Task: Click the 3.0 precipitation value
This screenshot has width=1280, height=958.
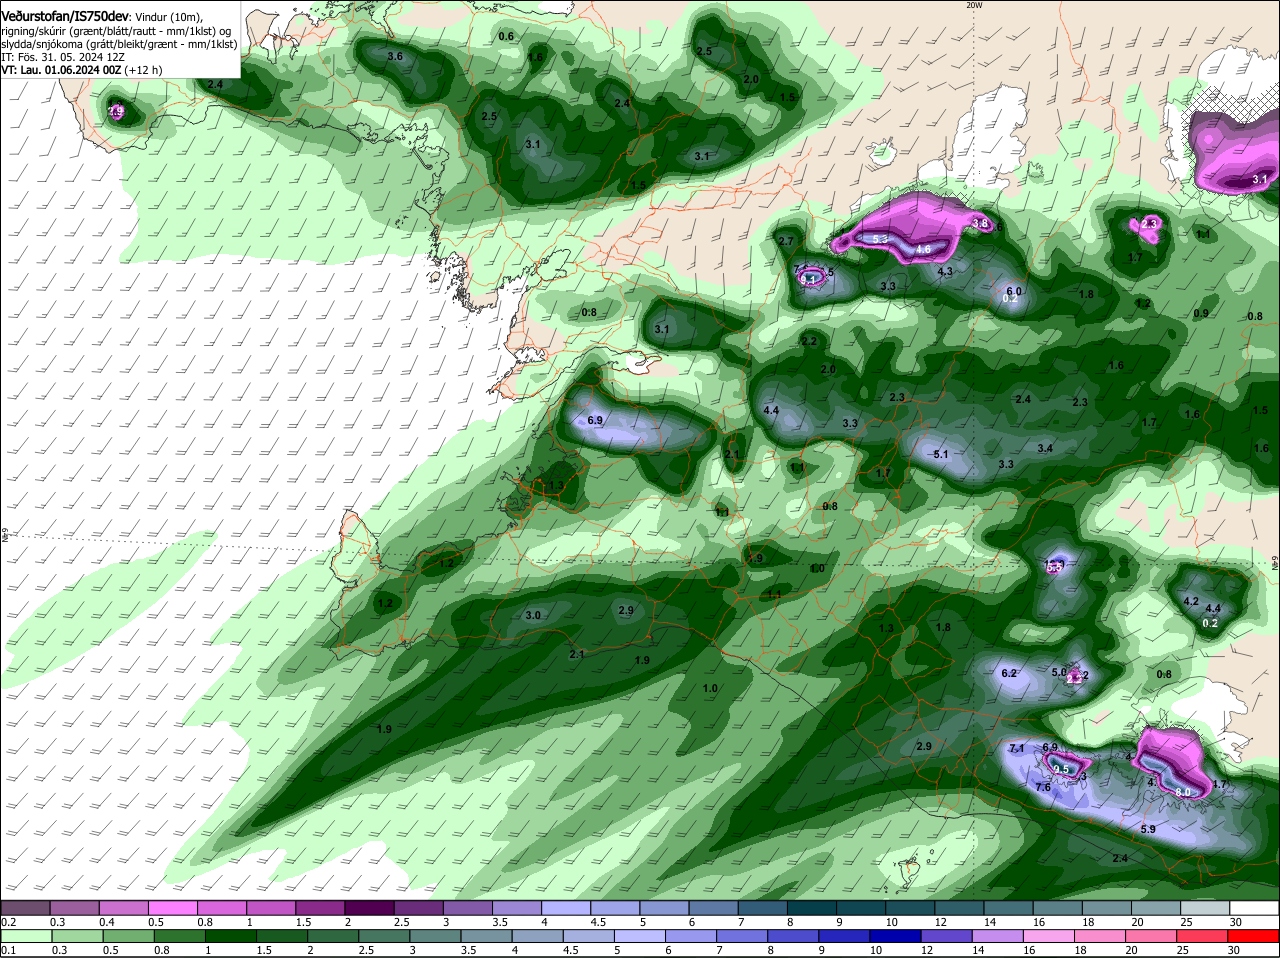Action: click(x=533, y=616)
